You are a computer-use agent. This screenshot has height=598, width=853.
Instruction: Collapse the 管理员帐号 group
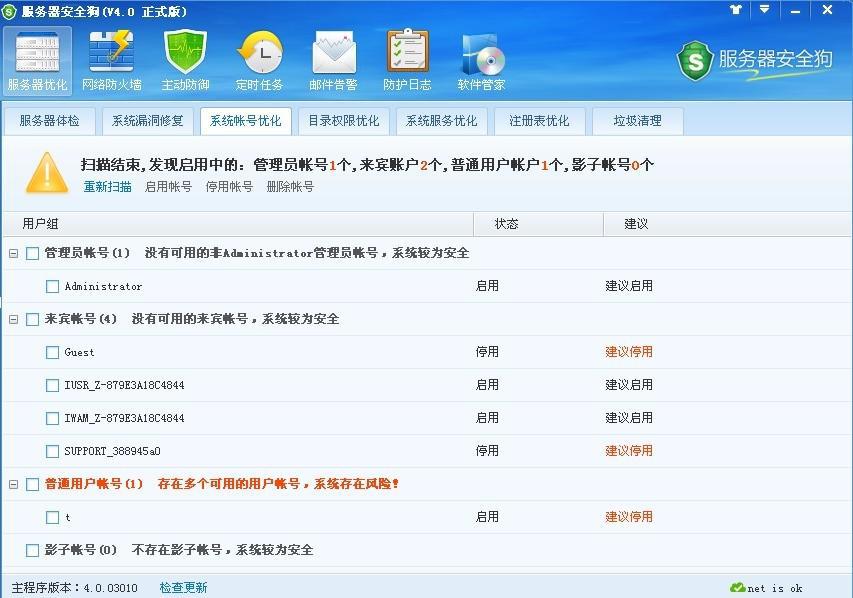coord(14,253)
